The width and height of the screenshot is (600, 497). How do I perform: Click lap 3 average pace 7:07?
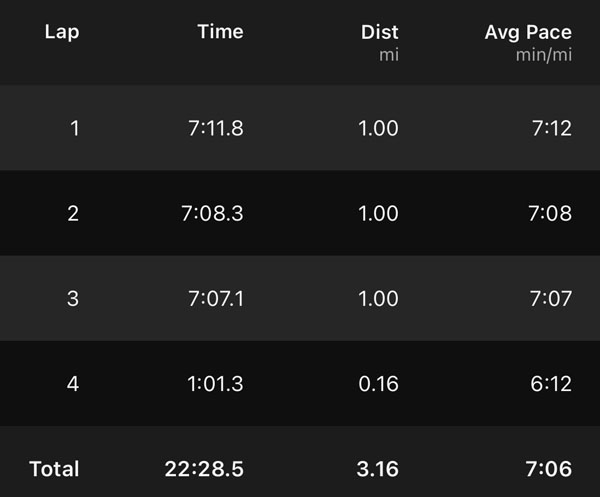551,298
